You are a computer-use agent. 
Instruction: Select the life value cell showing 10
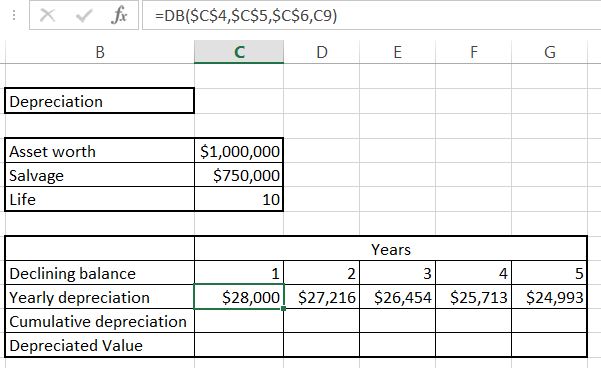pos(239,199)
